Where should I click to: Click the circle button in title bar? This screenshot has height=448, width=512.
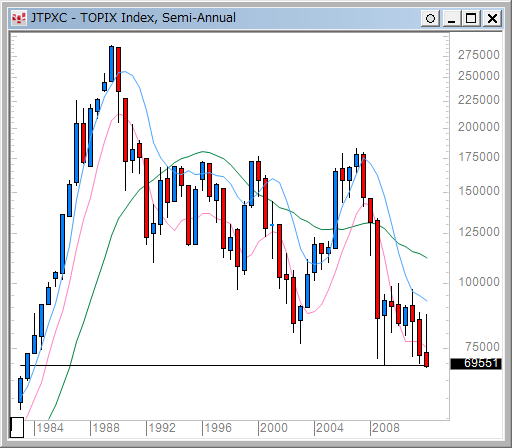tap(430, 18)
